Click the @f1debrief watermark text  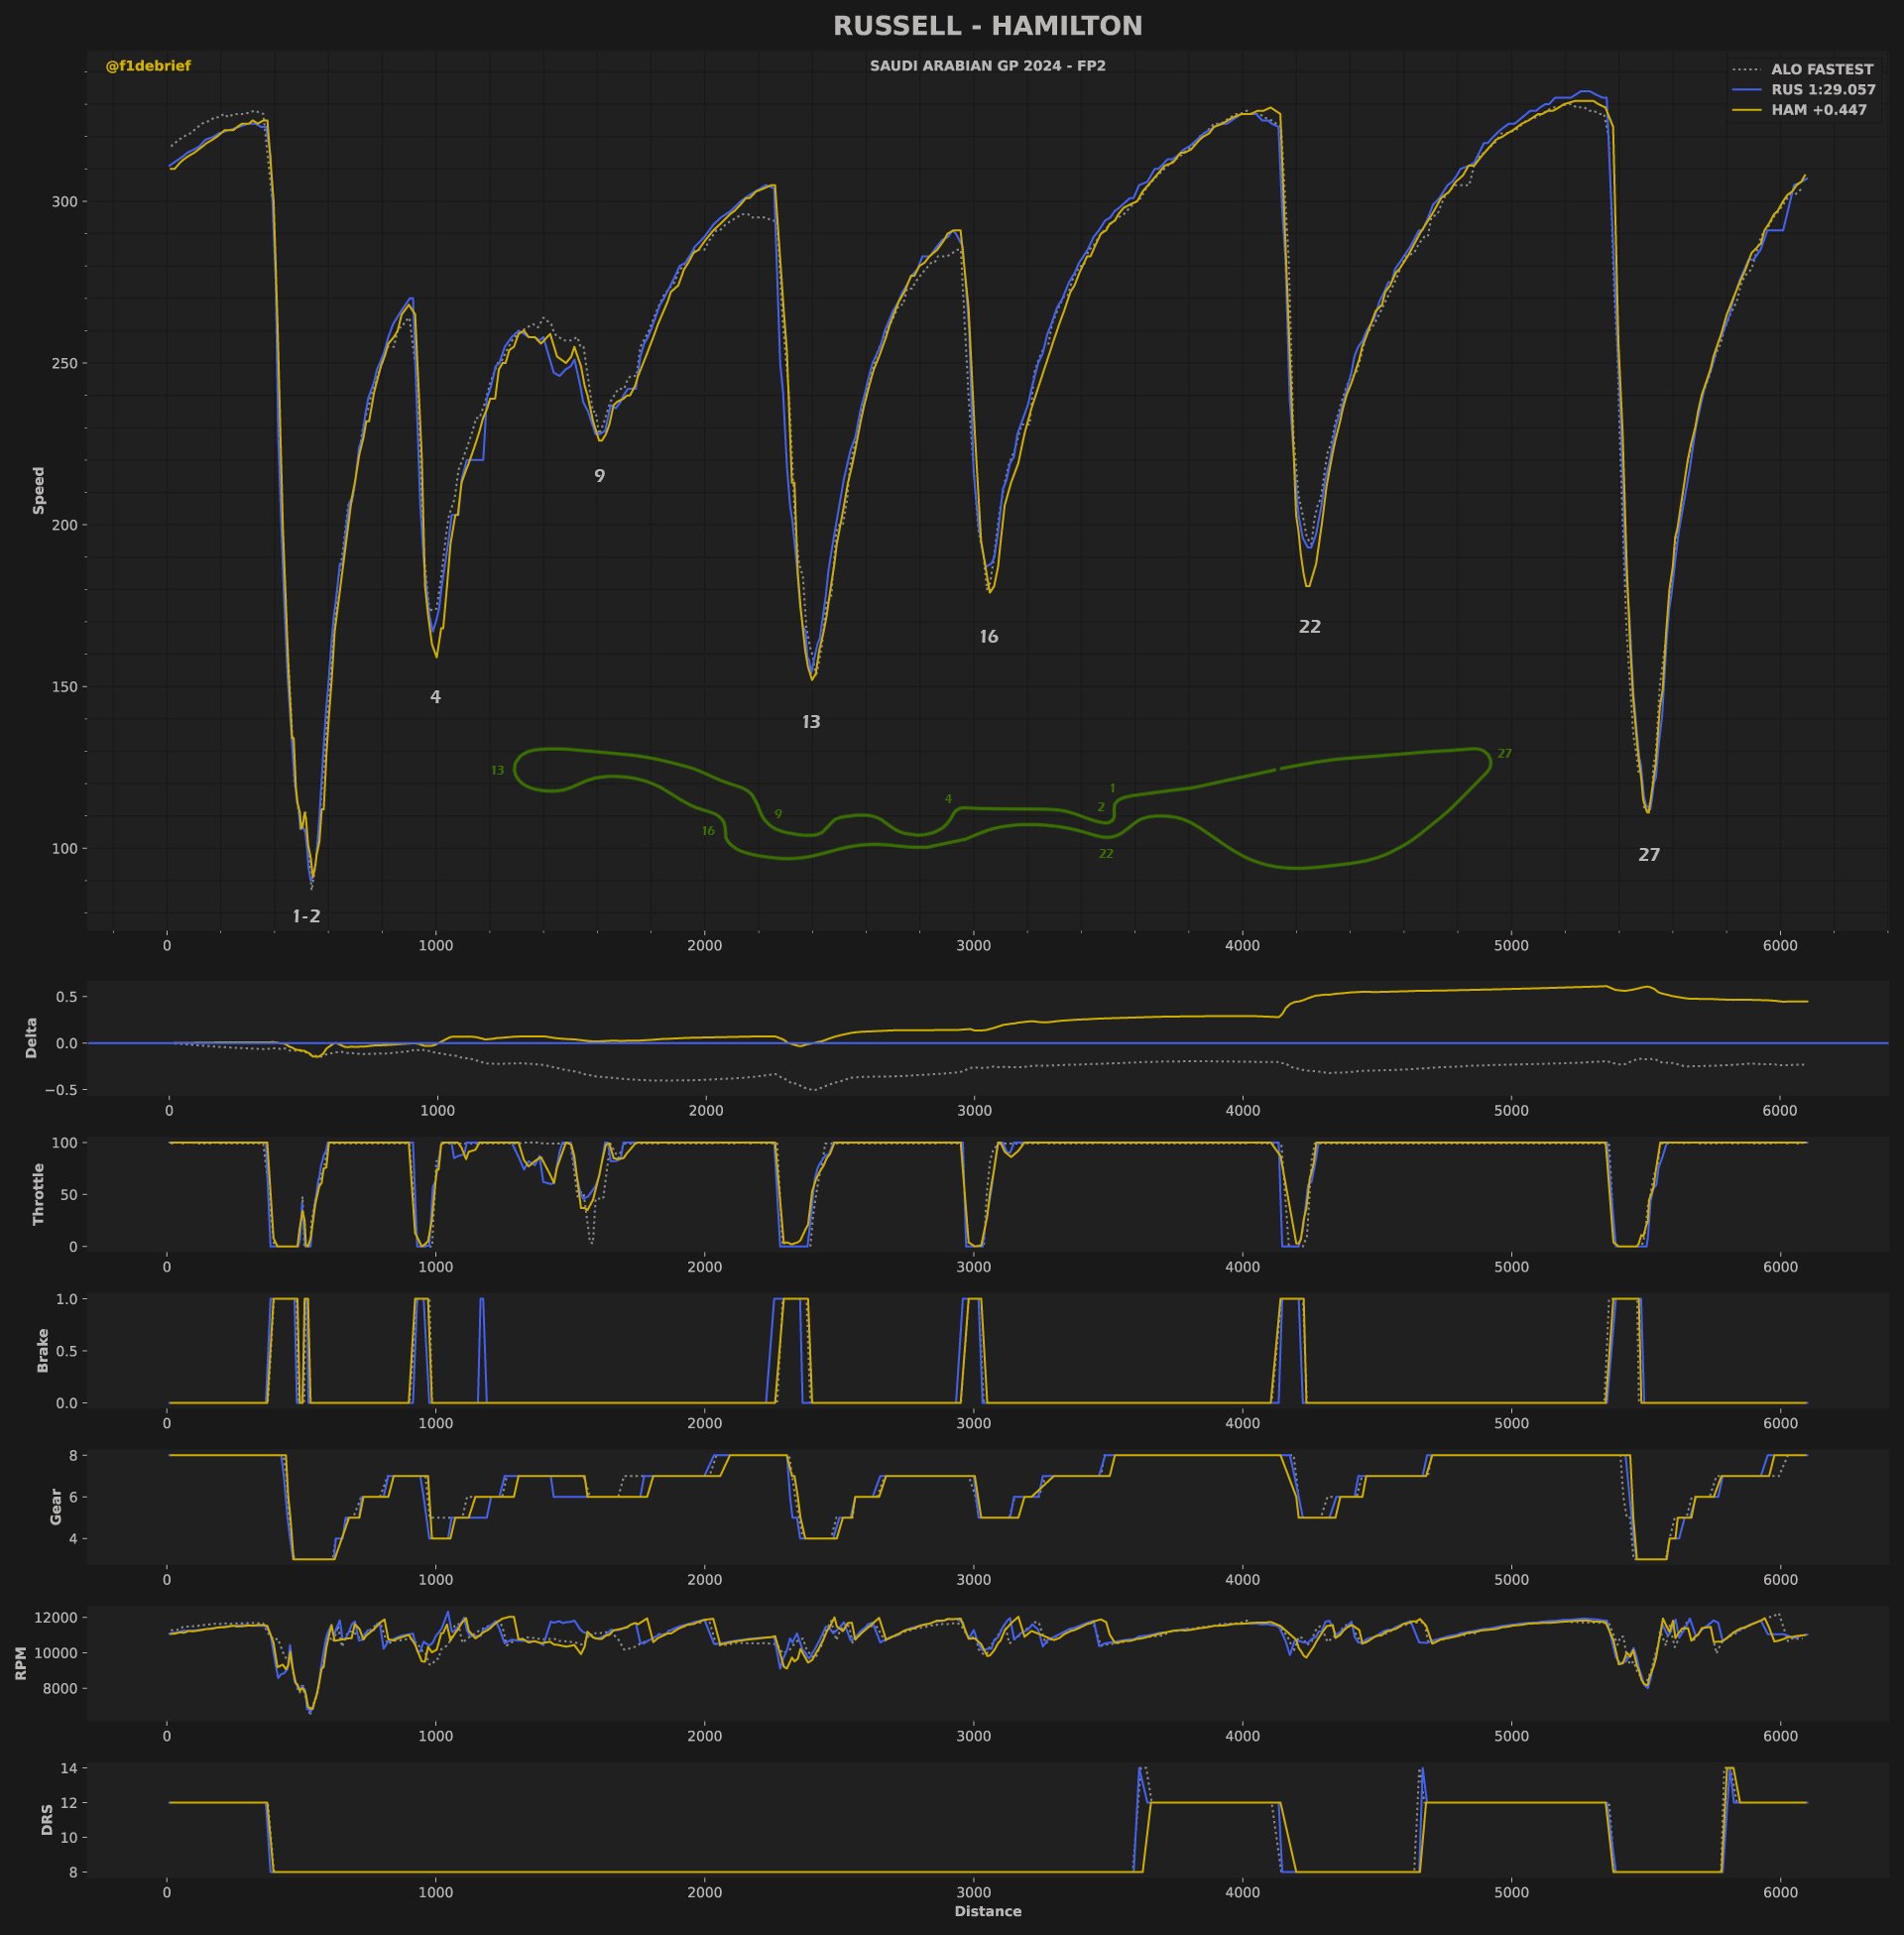[148, 66]
